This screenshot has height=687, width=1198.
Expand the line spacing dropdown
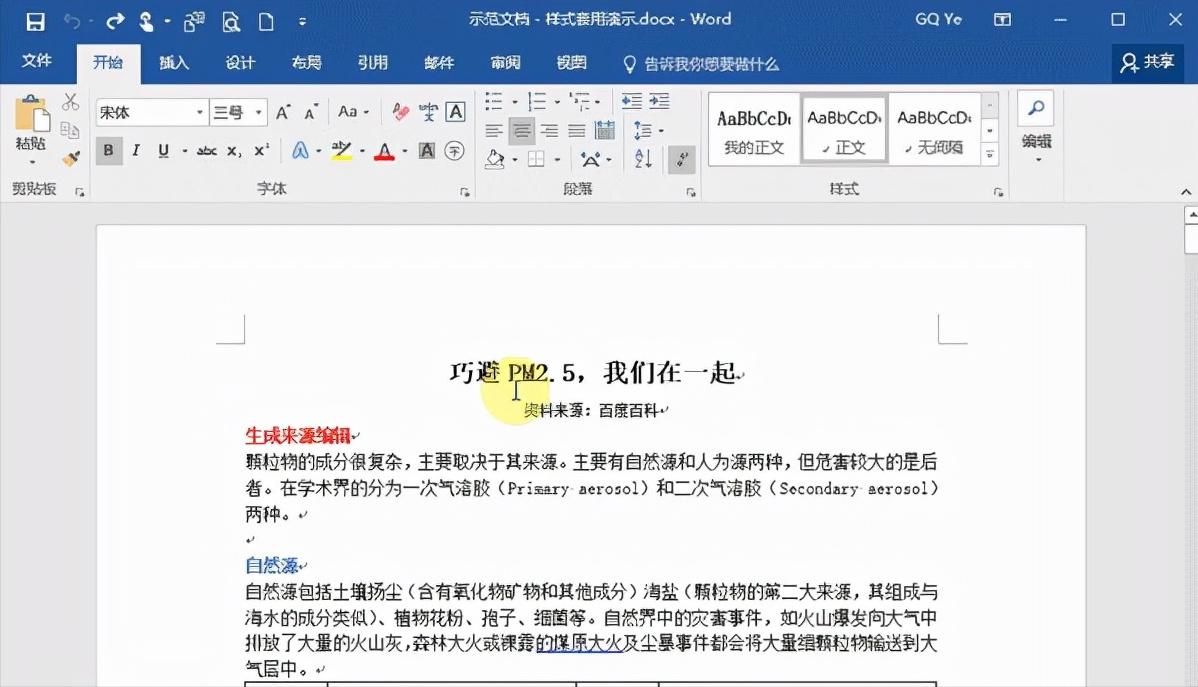(660, 131)
